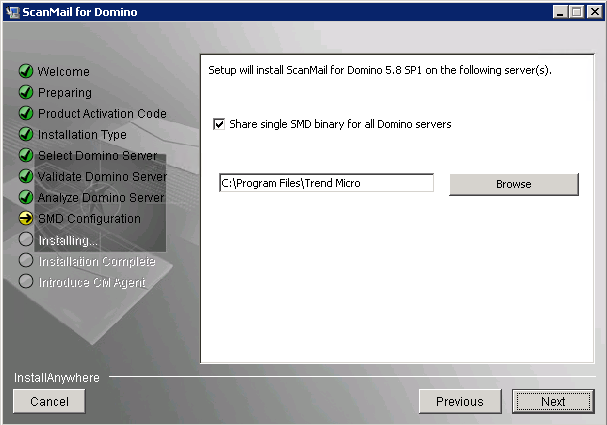The height and width of the screenshot is (425, 607).
Task: Click the yellow arrow icon for SMD Configuration
Action: [x=26, y=219]
